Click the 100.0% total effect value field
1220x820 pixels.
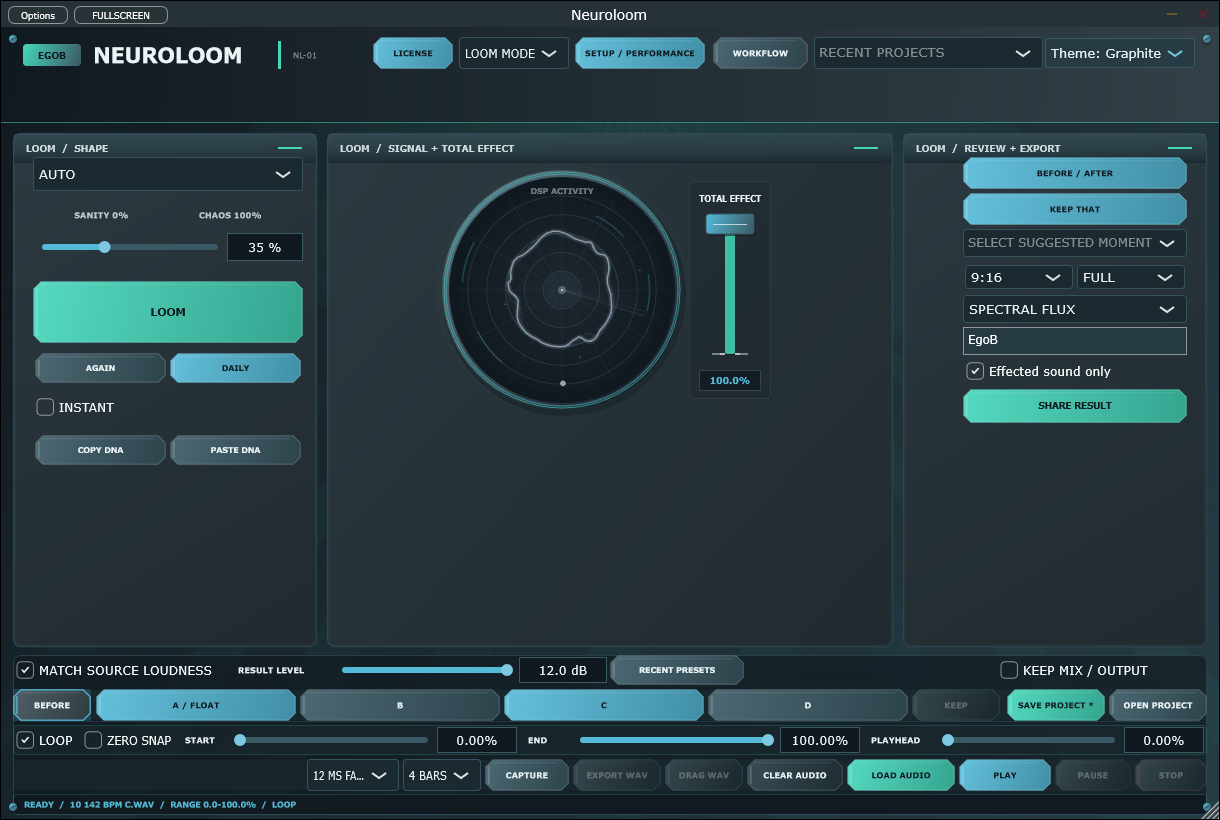pos(730,380)
